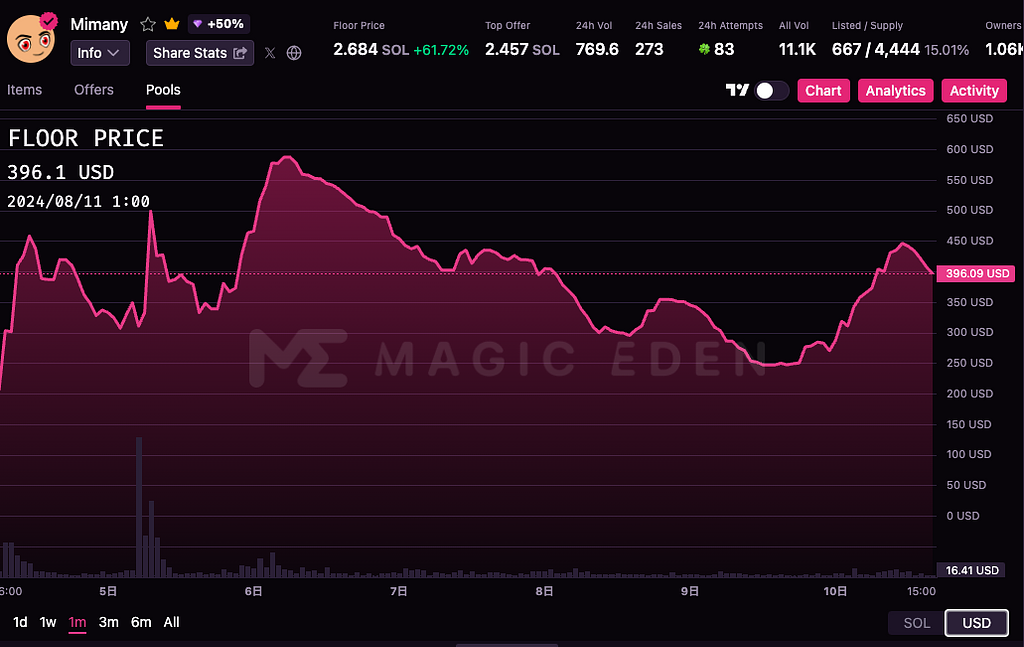This screenshot has width=1024, height=647.
Task: Choose the 6m time range
Action: point(141,622)
